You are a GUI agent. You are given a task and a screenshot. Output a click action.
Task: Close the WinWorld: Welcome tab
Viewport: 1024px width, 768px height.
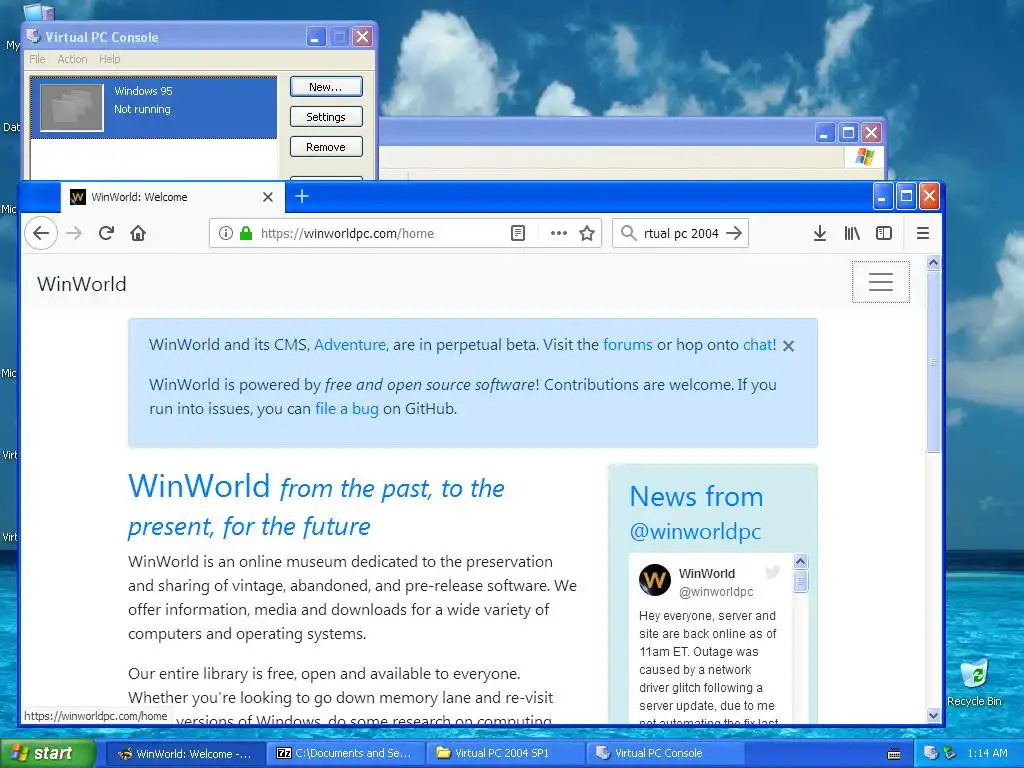coord(268,197)
